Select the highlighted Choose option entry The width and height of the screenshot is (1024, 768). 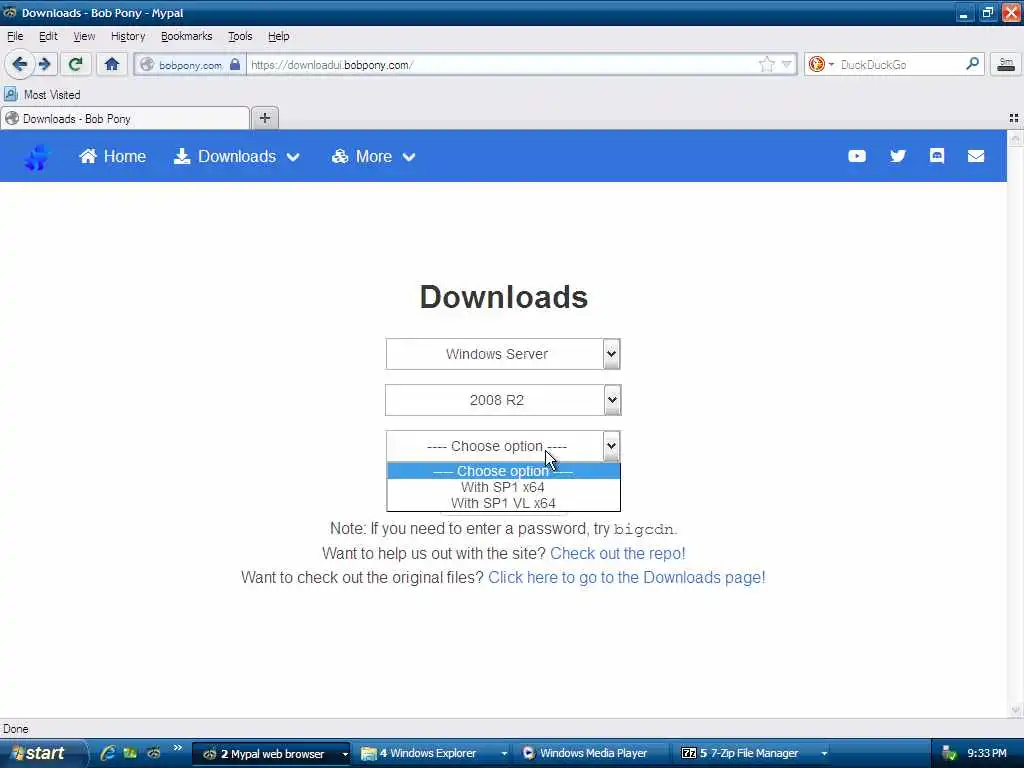point(504,471)
